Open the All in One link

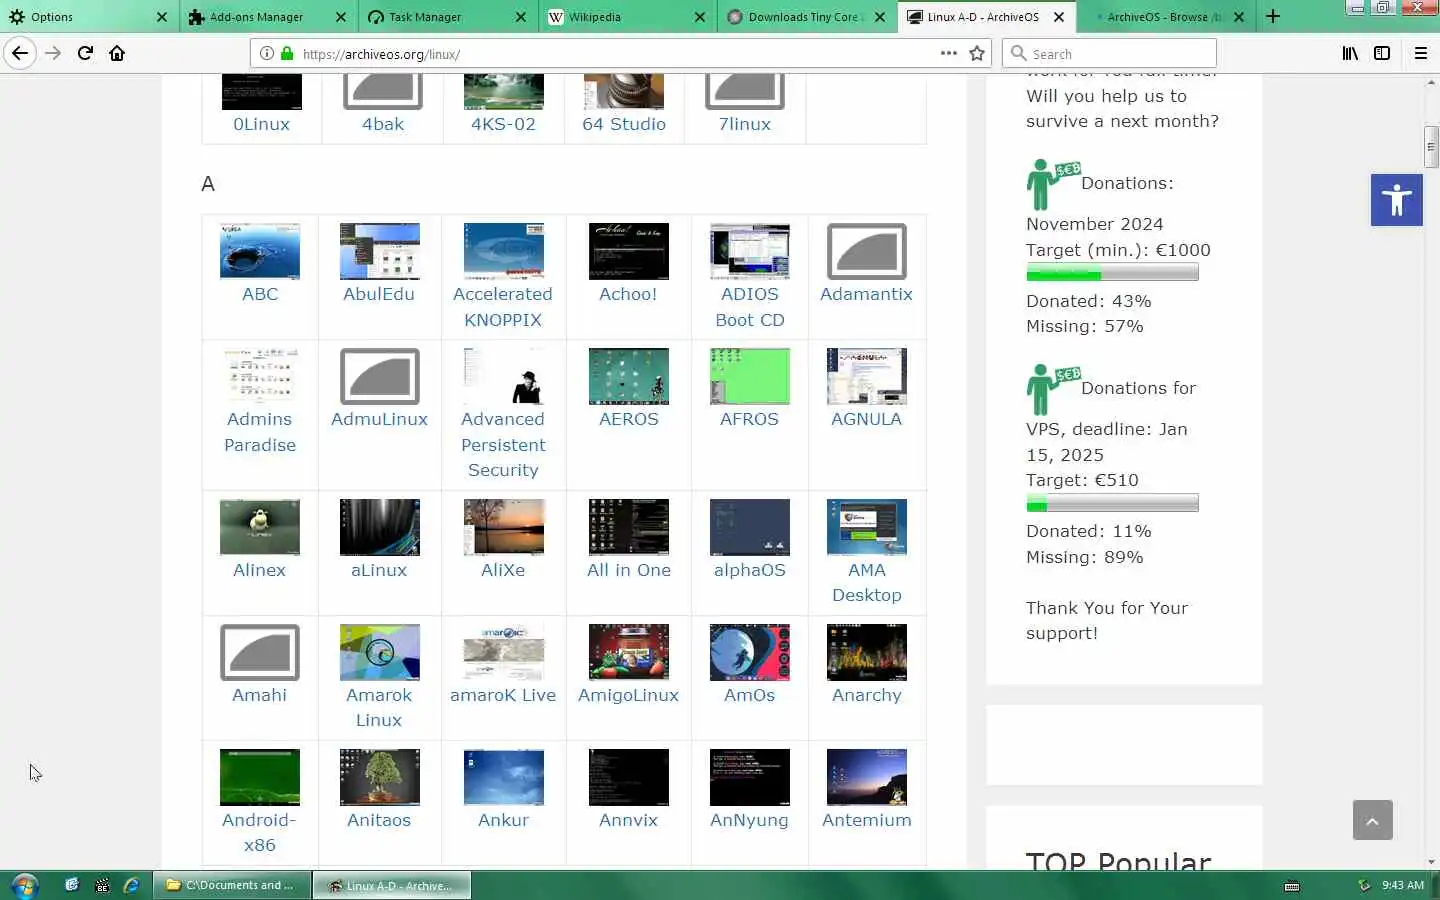(628, 570)
